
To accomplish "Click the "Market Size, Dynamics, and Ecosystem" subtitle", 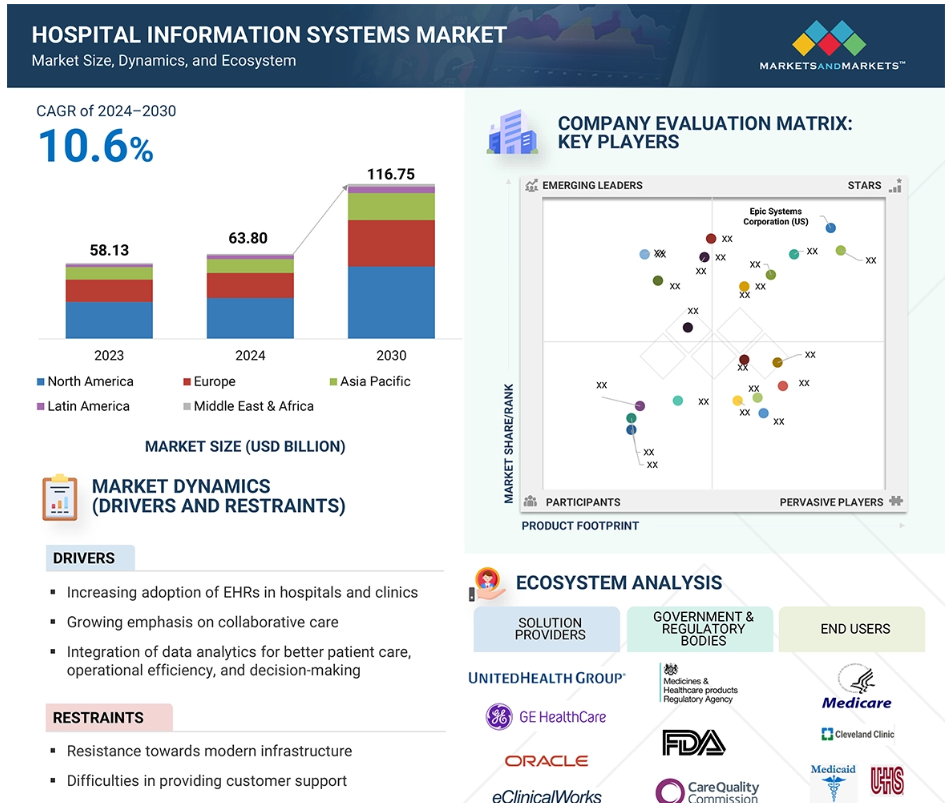I will [x=164, y=61].
